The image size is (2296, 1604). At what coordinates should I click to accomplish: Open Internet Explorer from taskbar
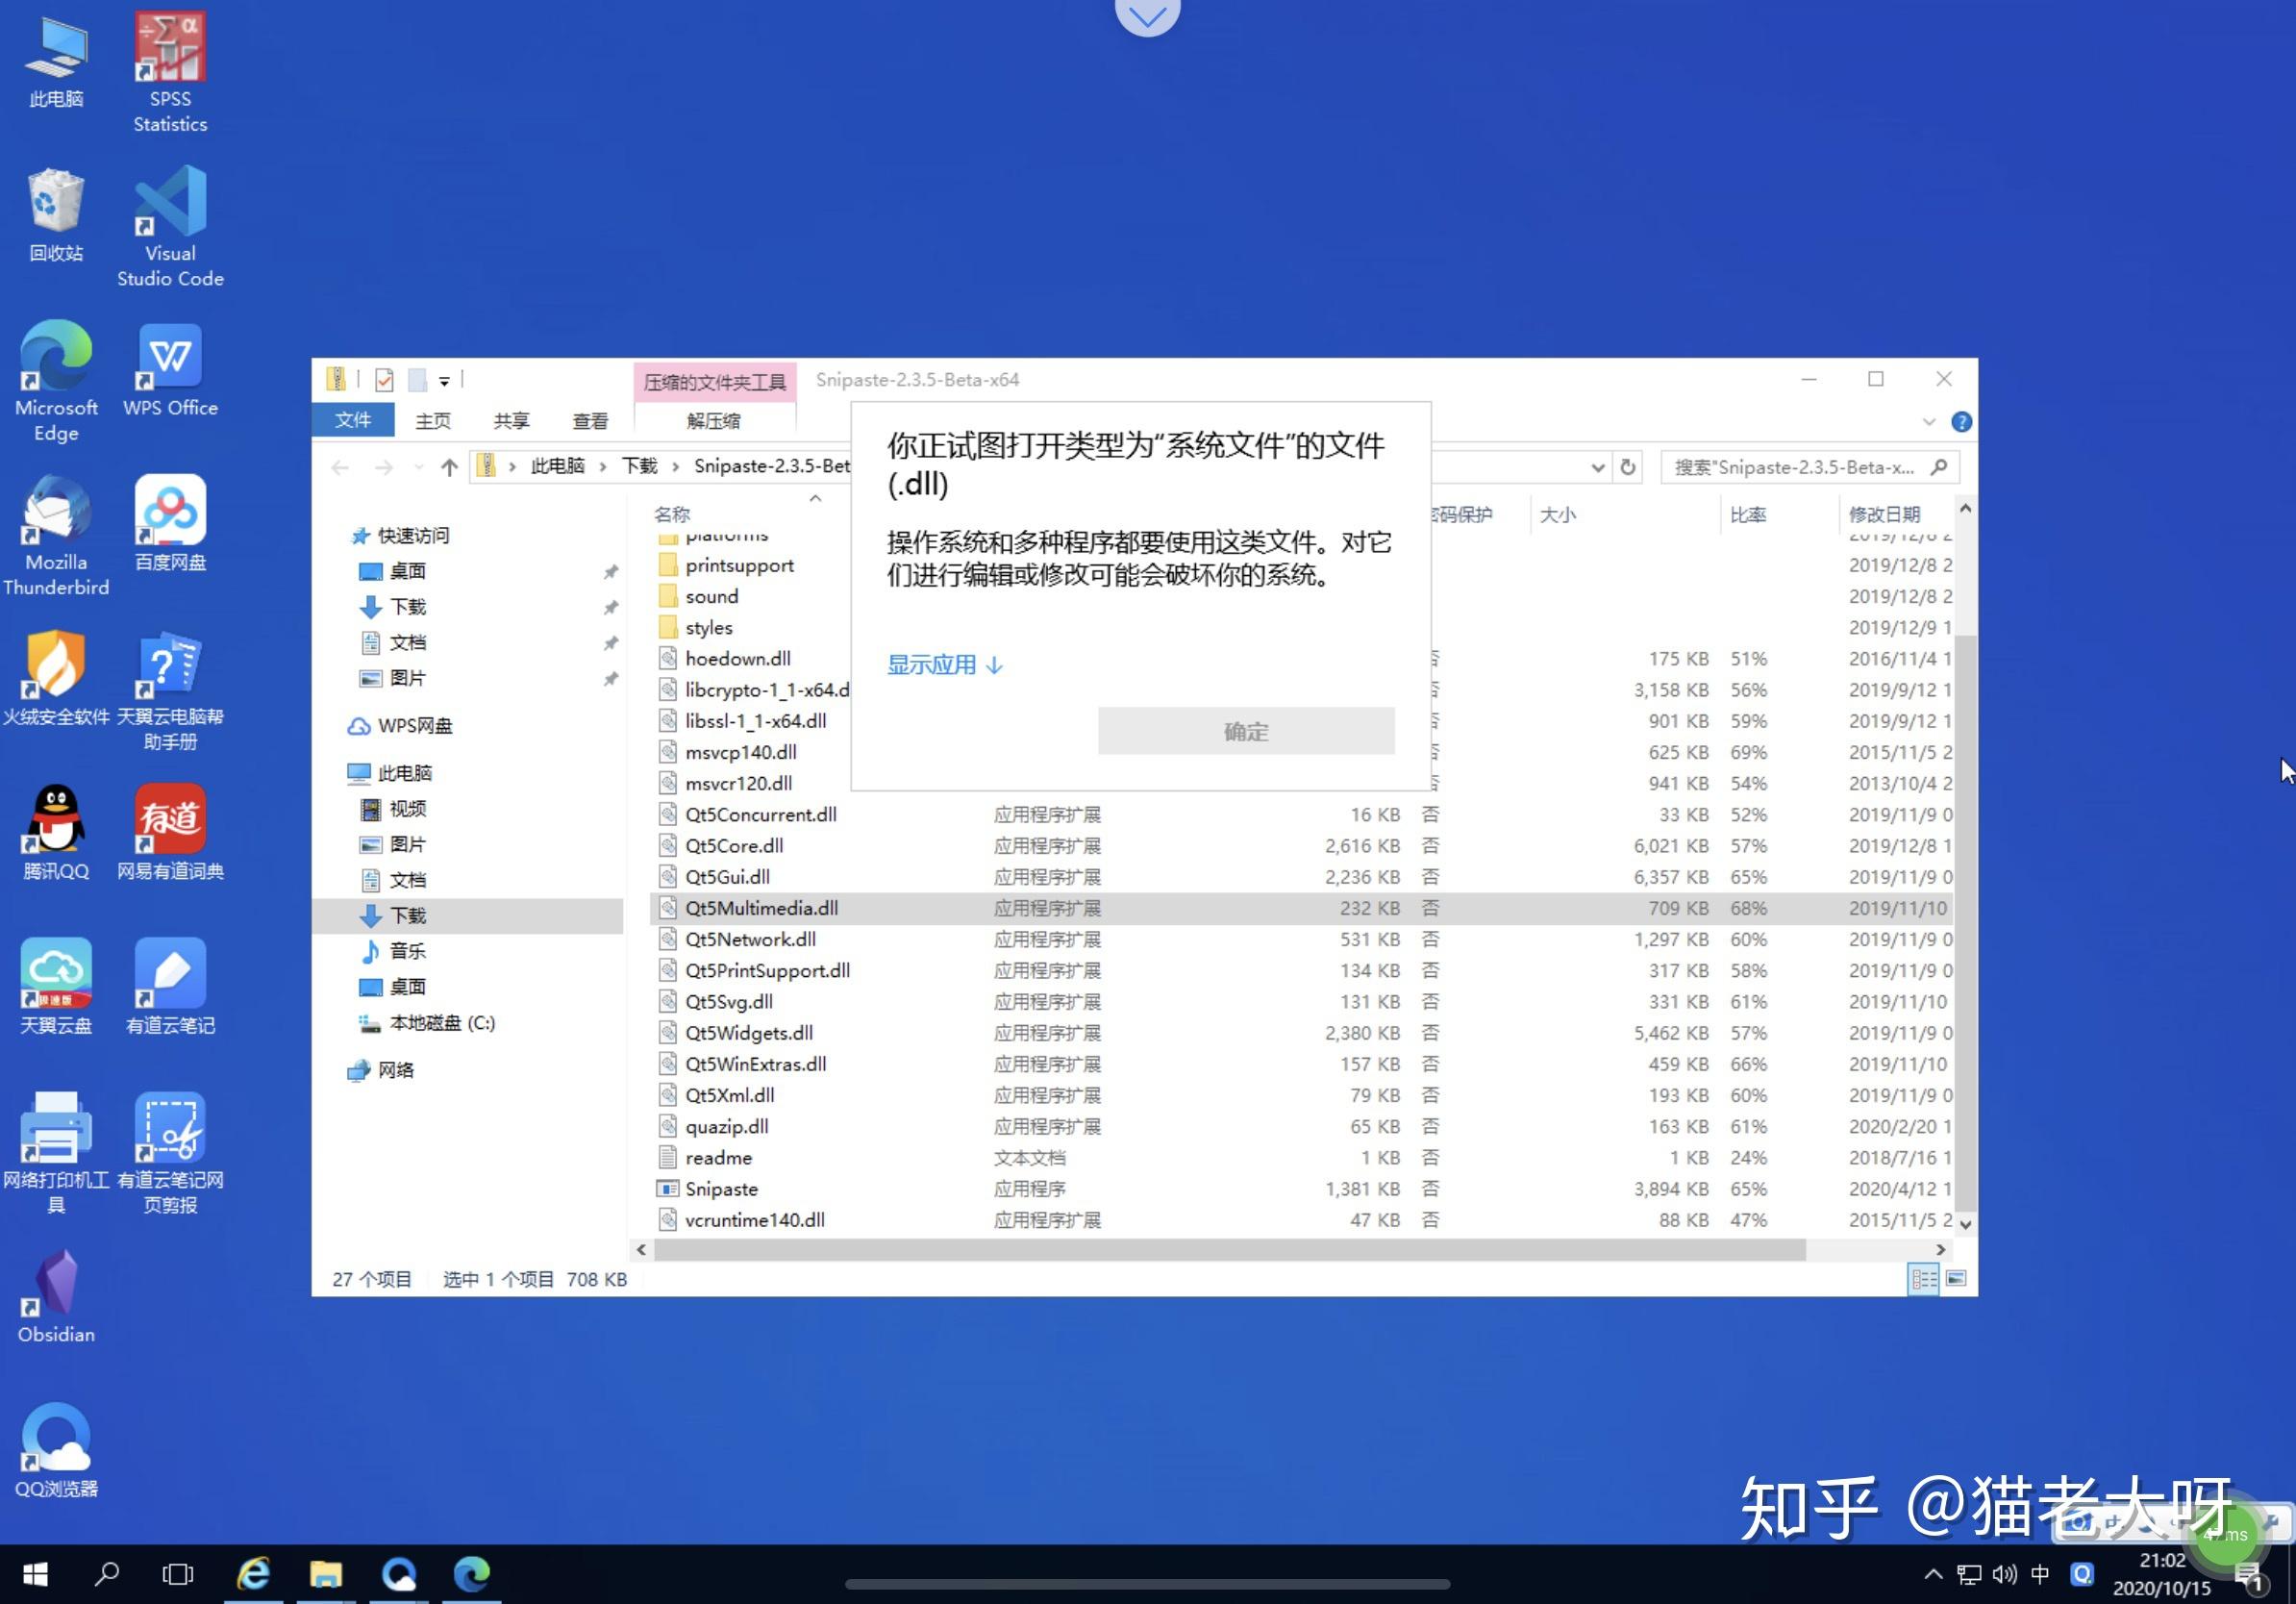coord(253,1574)
